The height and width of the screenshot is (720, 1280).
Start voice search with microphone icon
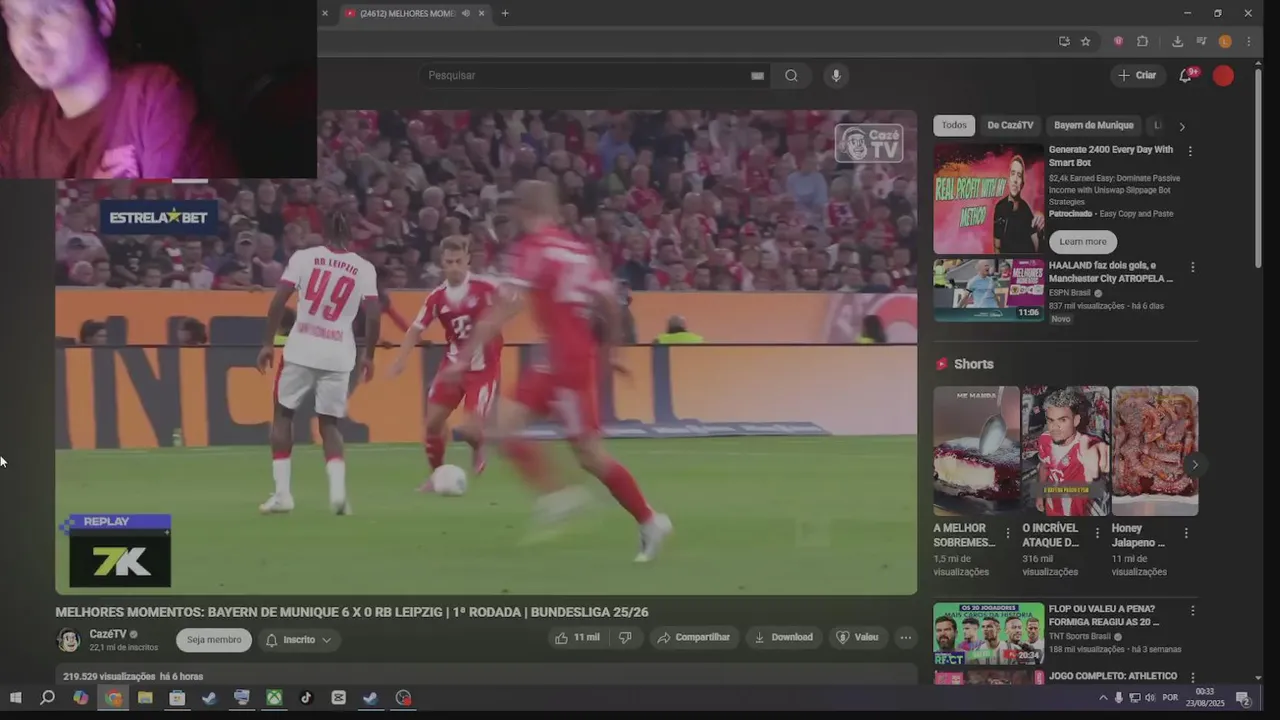tap(836, 76)
